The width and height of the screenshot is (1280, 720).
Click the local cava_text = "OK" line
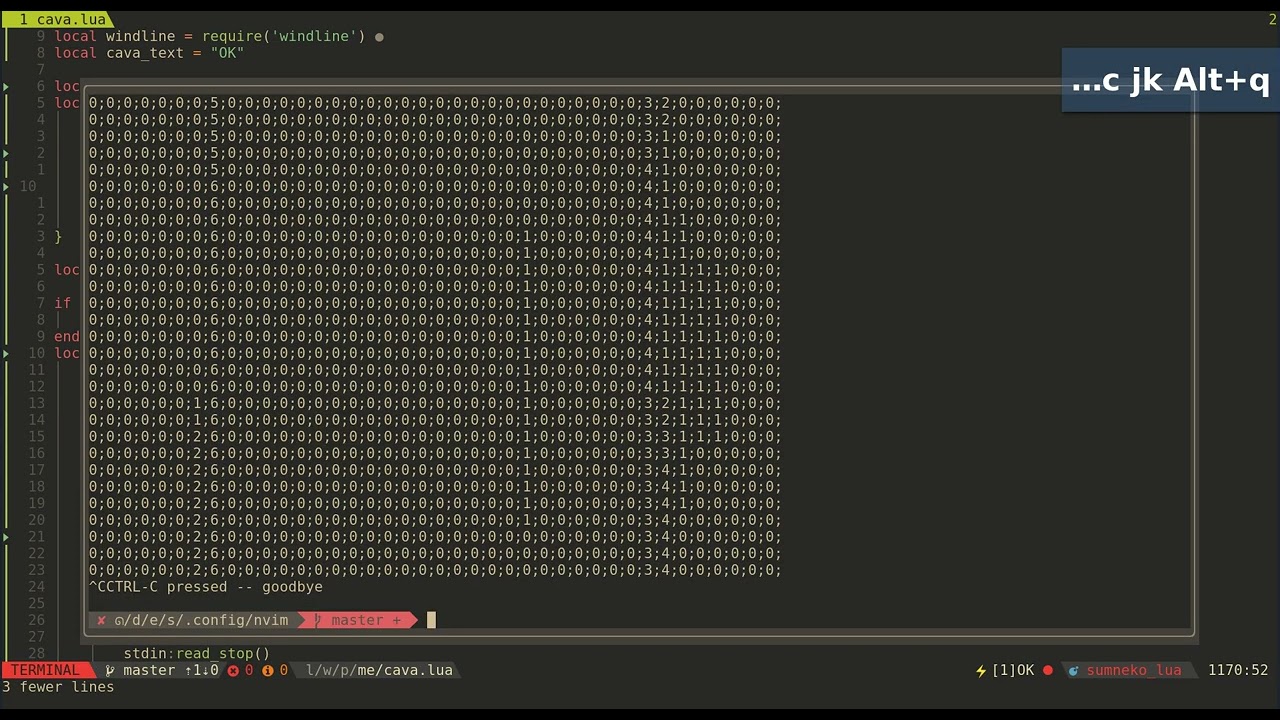tap(149, 53)
